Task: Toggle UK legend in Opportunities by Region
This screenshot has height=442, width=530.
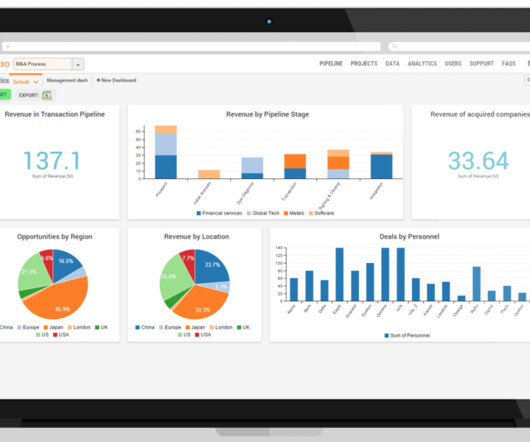Action: click(101, 327)
